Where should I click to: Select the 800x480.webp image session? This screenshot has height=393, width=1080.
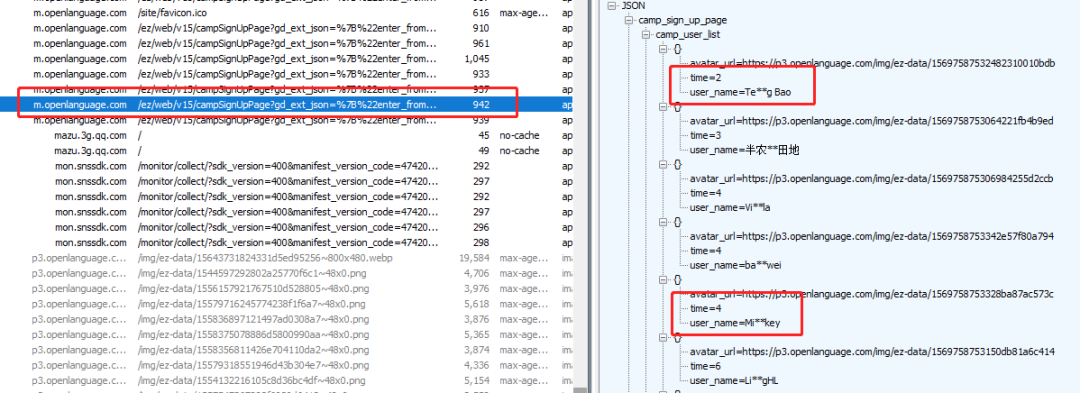click(286, 258)
